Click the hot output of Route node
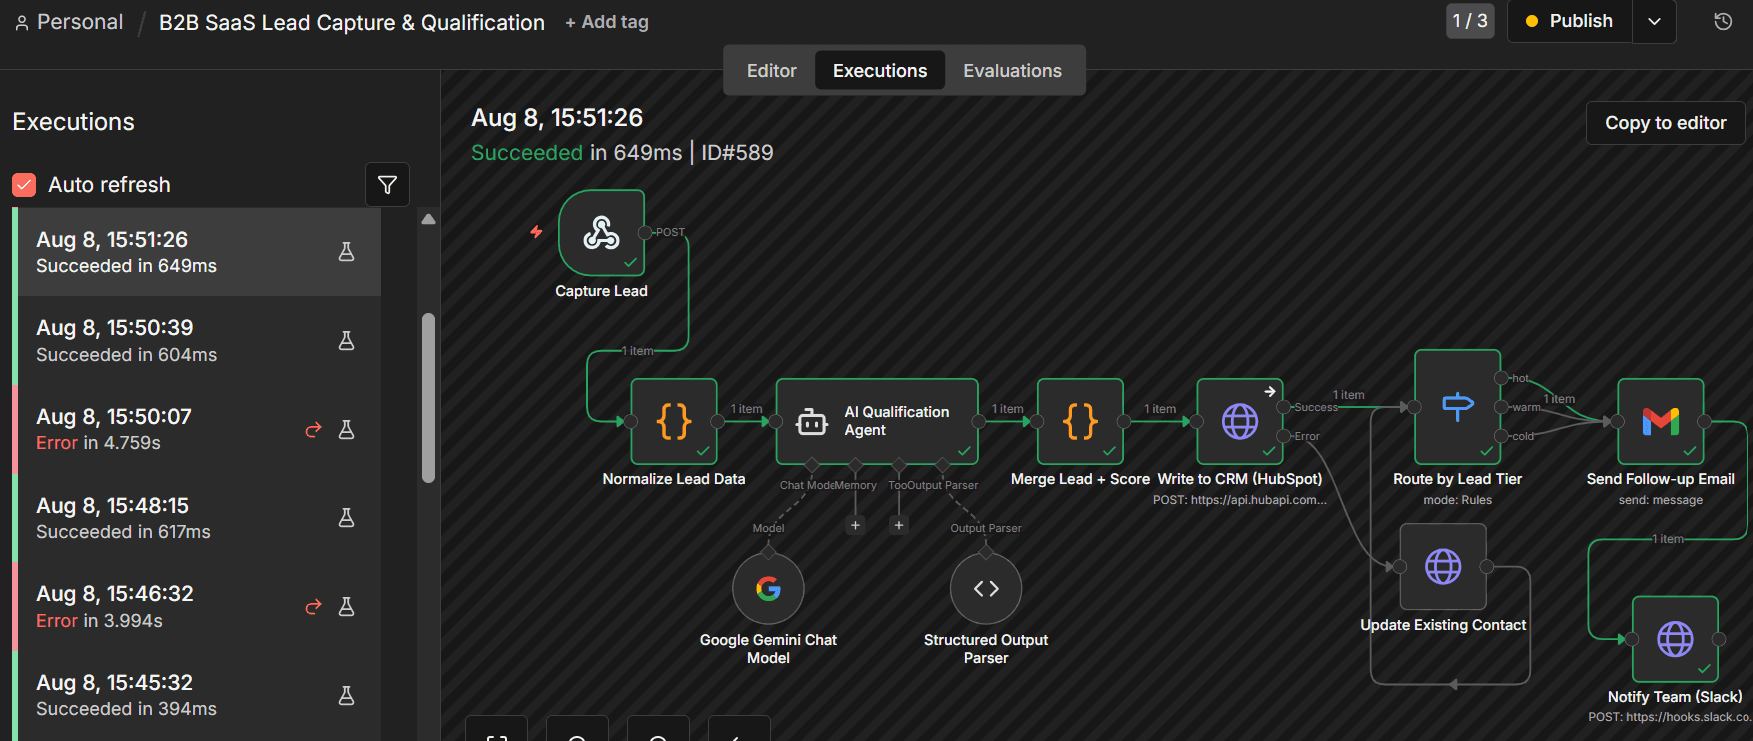Screen dimensions: 1753x741 click(1501, 378)
